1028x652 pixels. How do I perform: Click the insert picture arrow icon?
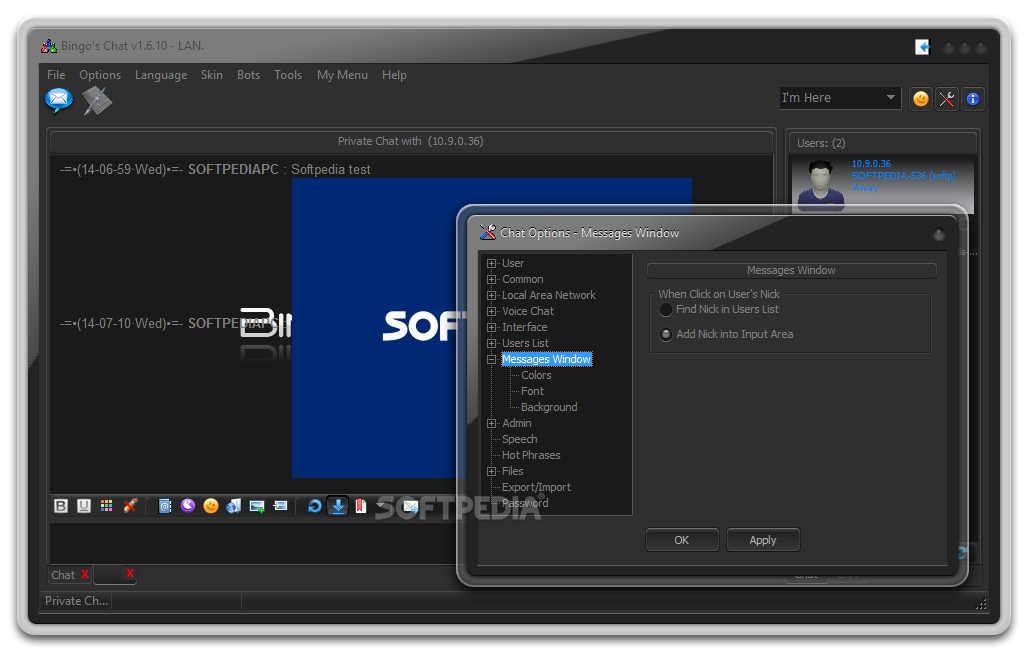280,506
